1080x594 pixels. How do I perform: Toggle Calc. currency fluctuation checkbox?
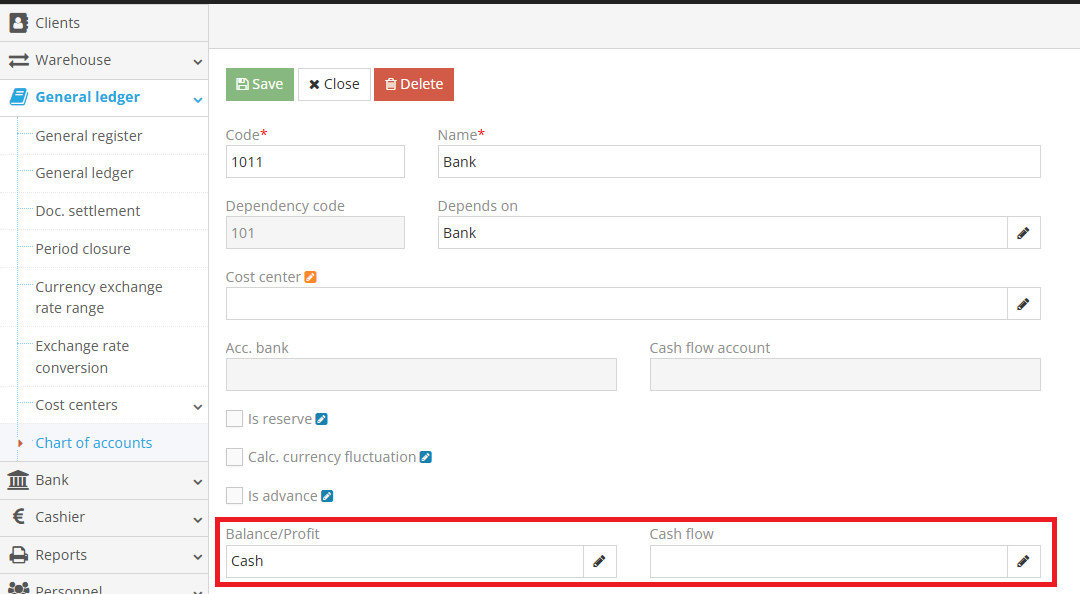pos(235,457)
